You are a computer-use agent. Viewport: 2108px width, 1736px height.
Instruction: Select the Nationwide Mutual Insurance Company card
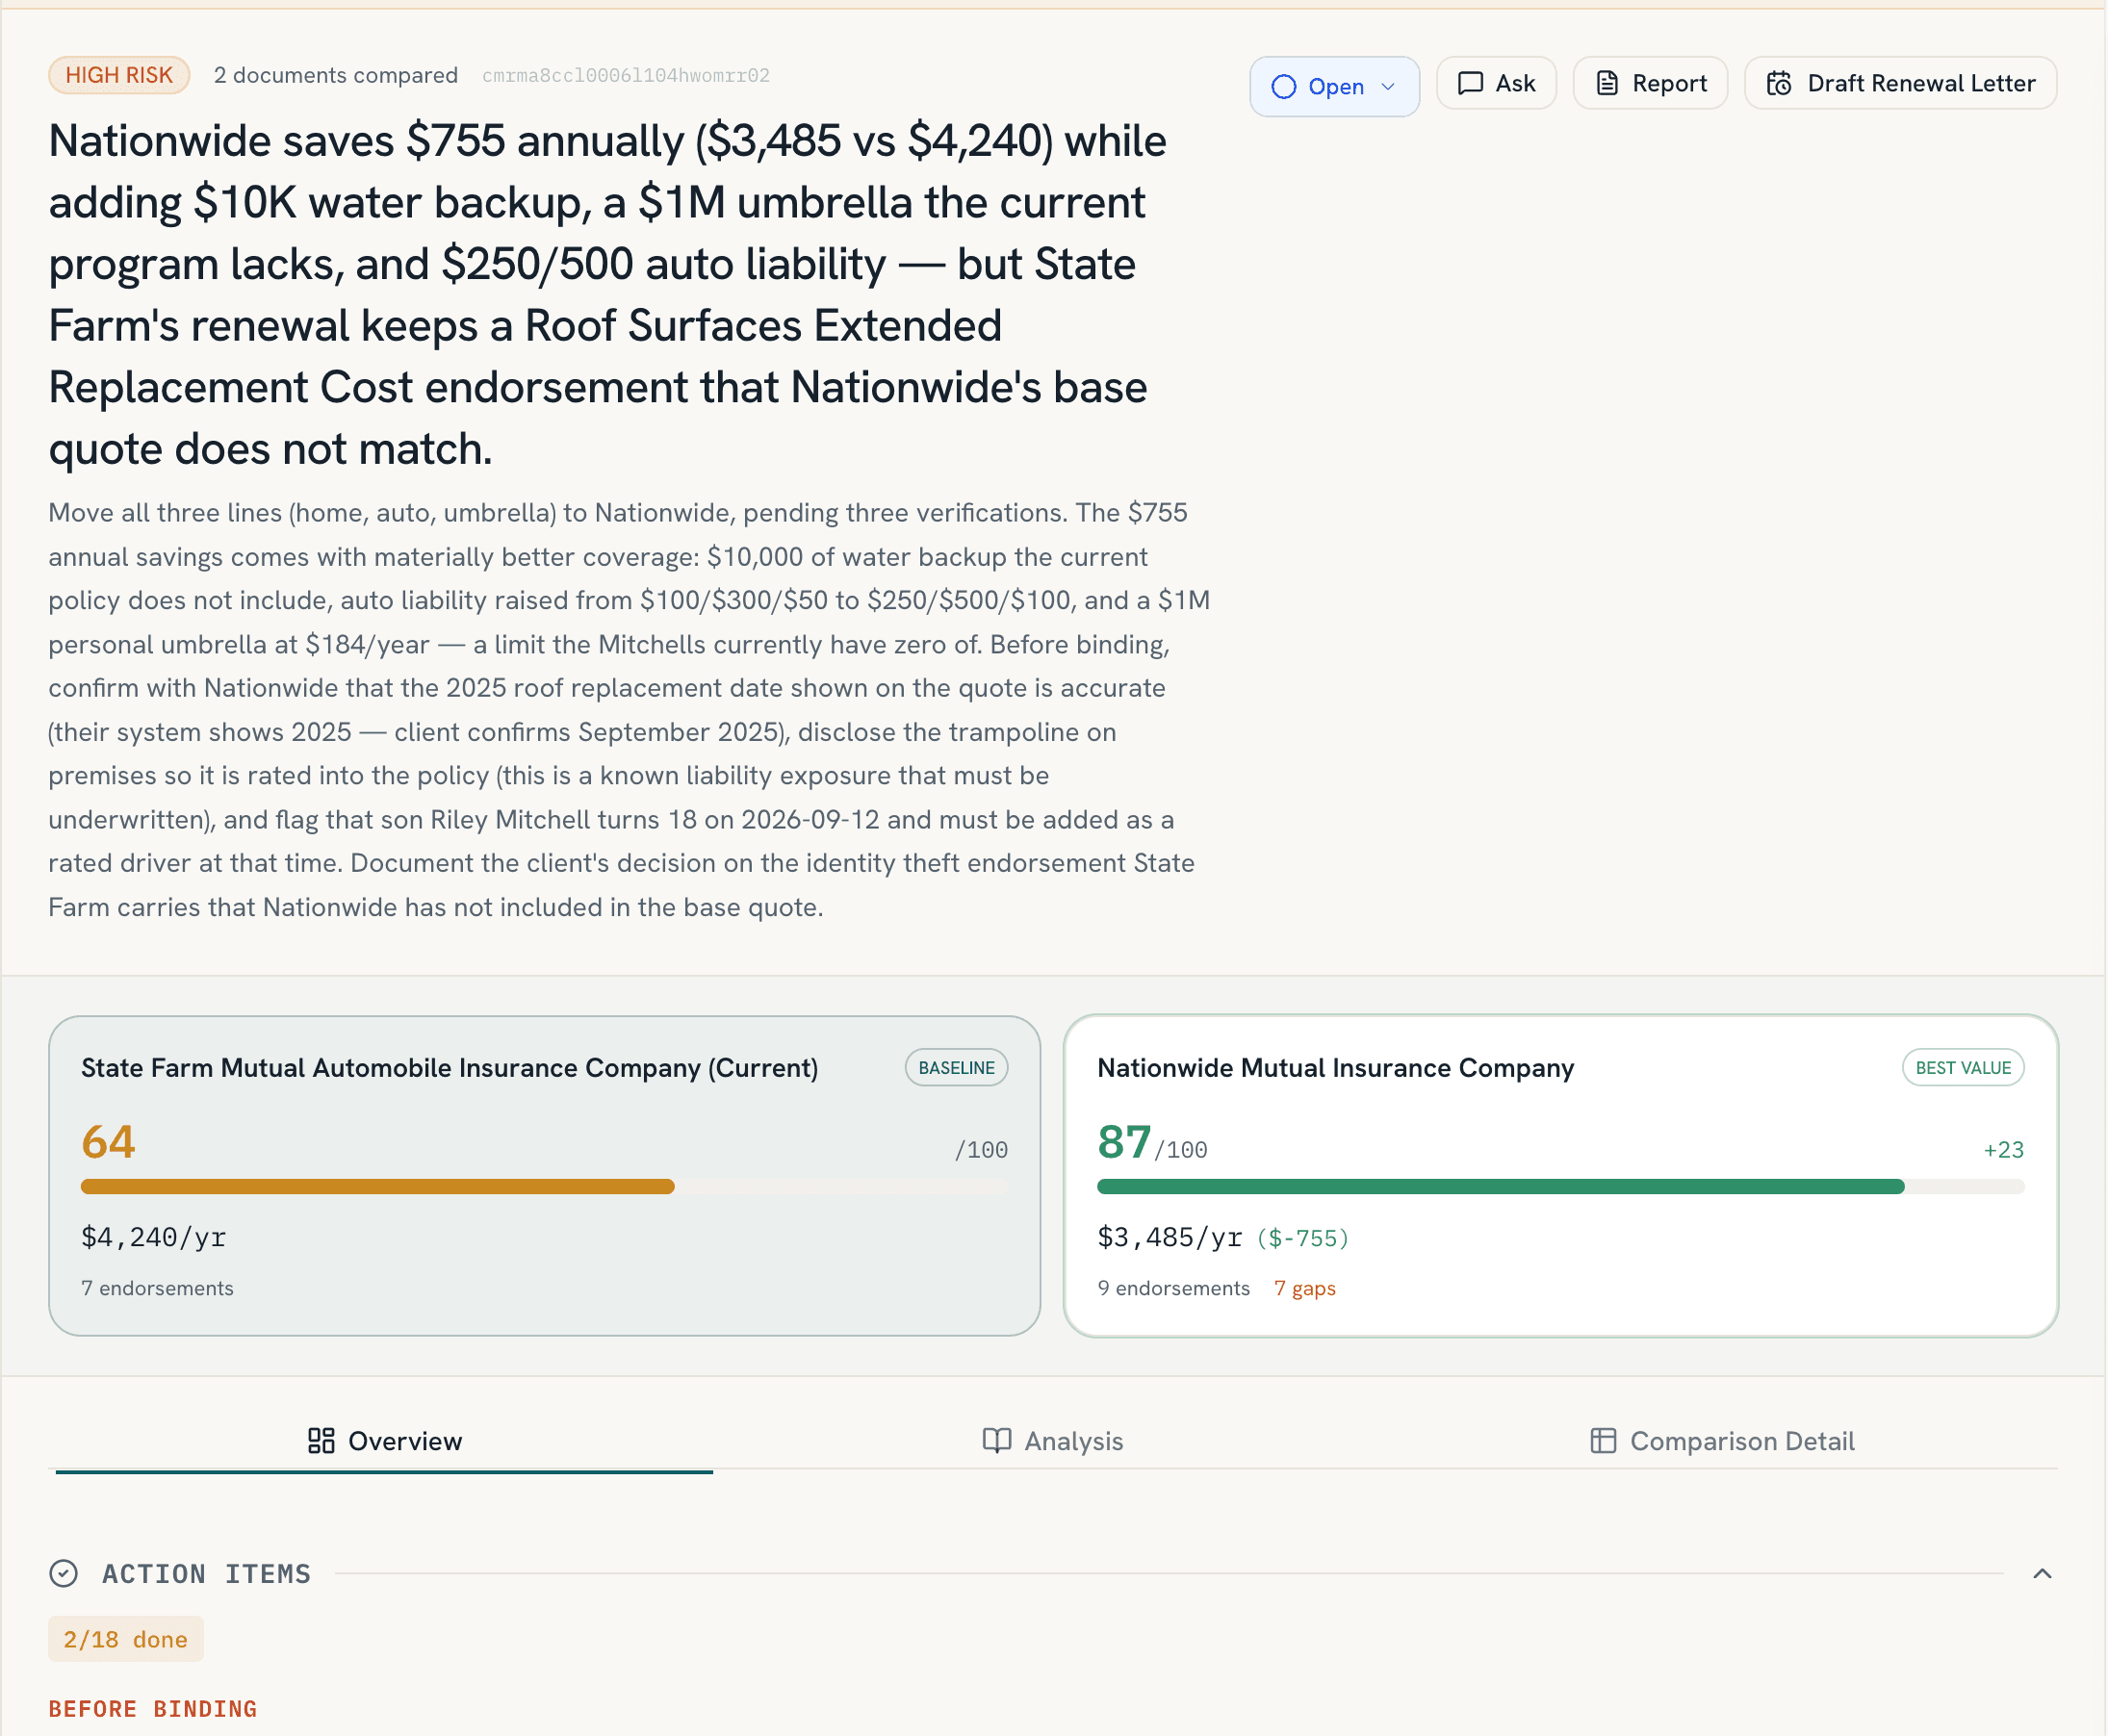pyautogui.click(x=1561, y=1176)
